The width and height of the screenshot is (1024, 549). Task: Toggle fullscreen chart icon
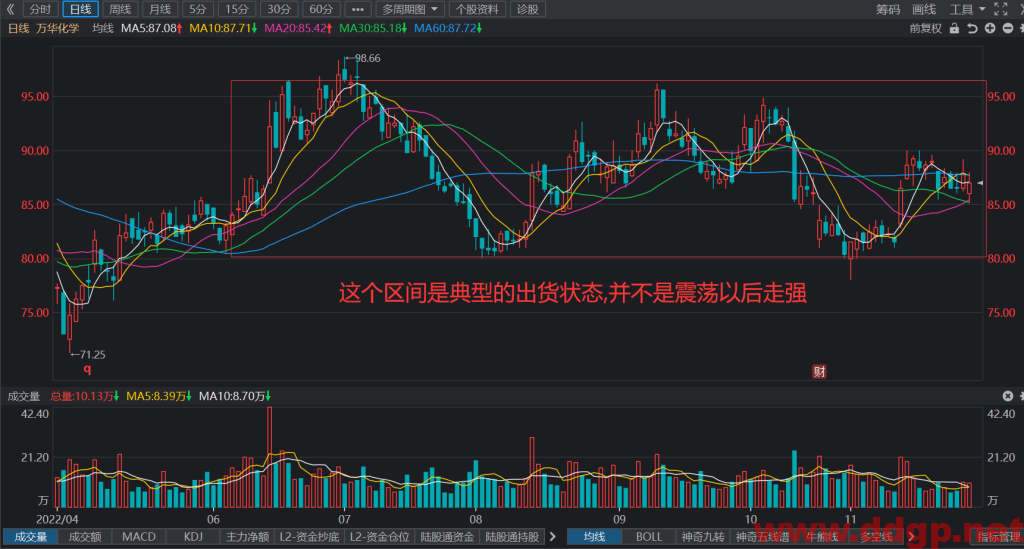(1000, 9)
